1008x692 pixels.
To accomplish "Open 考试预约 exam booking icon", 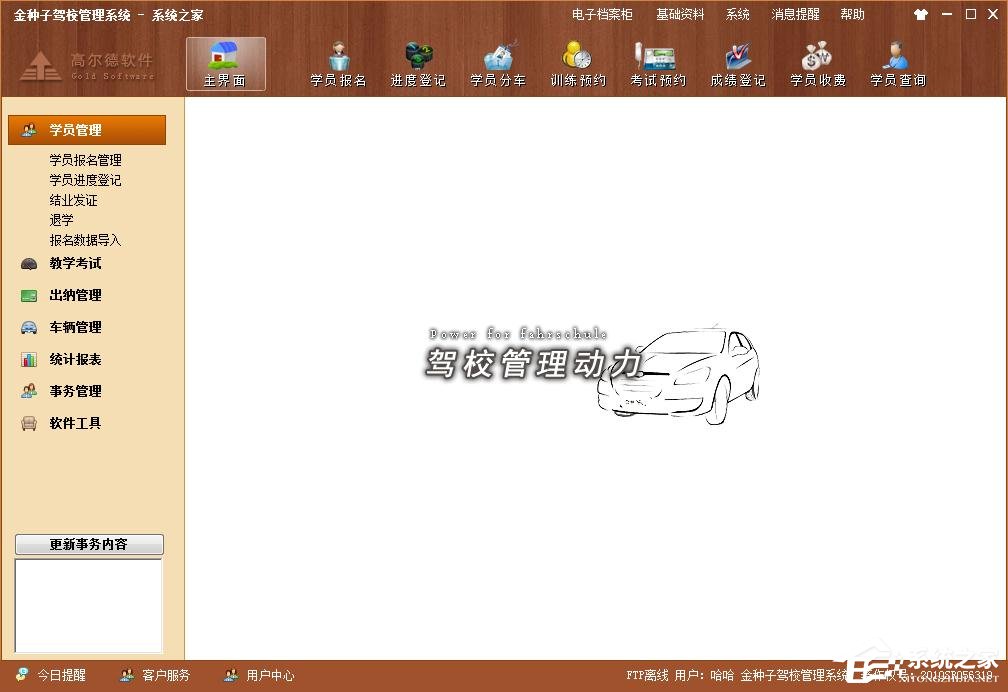I will pos(658,64).
